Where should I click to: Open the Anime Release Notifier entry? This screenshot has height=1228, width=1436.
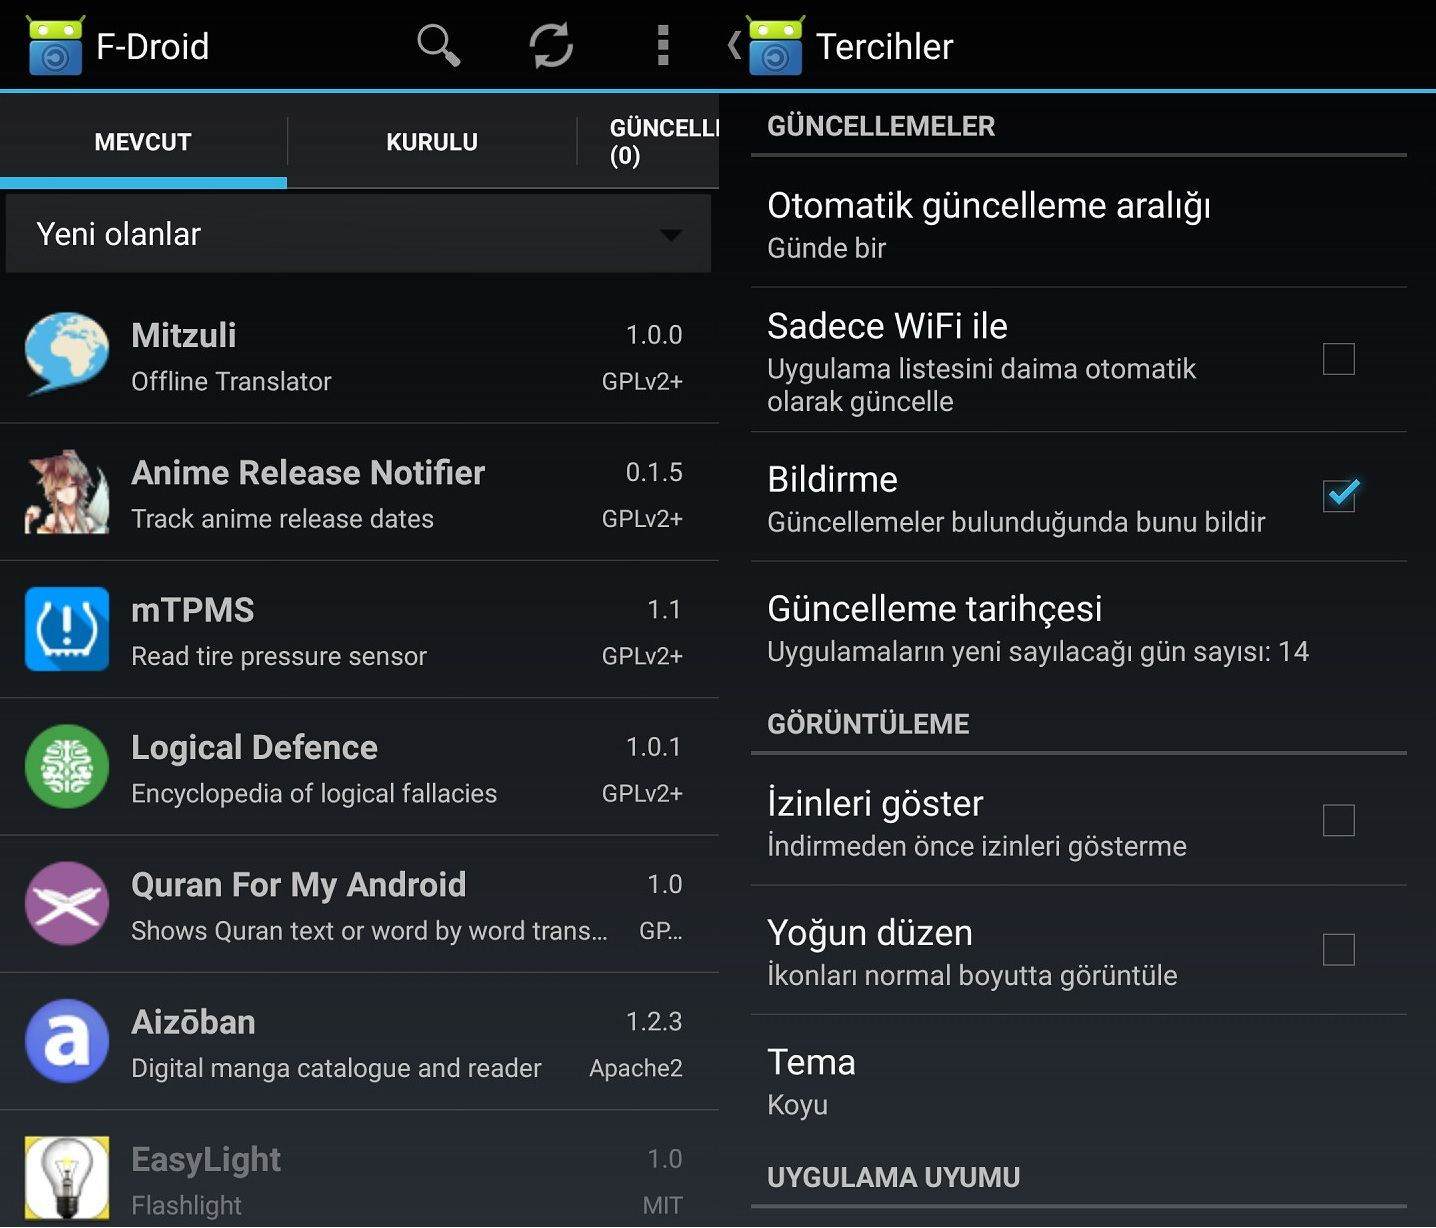tap(359, 492)
